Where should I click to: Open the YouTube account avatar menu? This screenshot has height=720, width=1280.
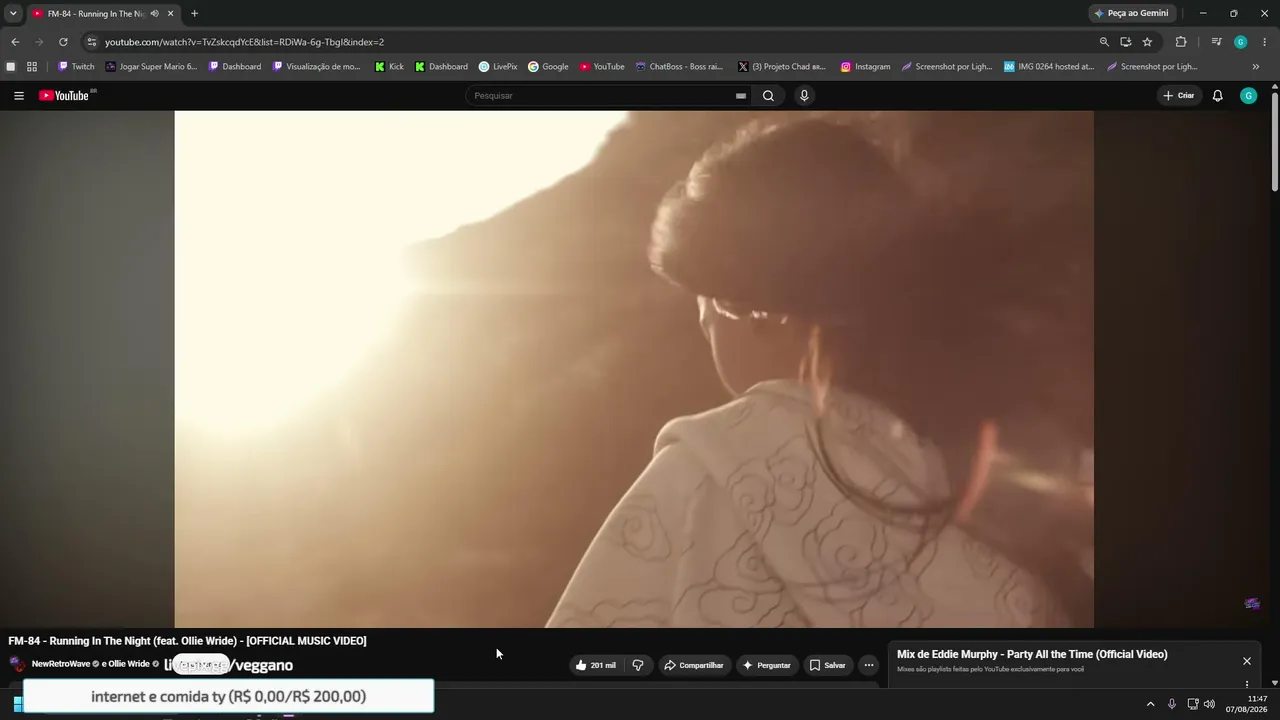point(1248,96)
